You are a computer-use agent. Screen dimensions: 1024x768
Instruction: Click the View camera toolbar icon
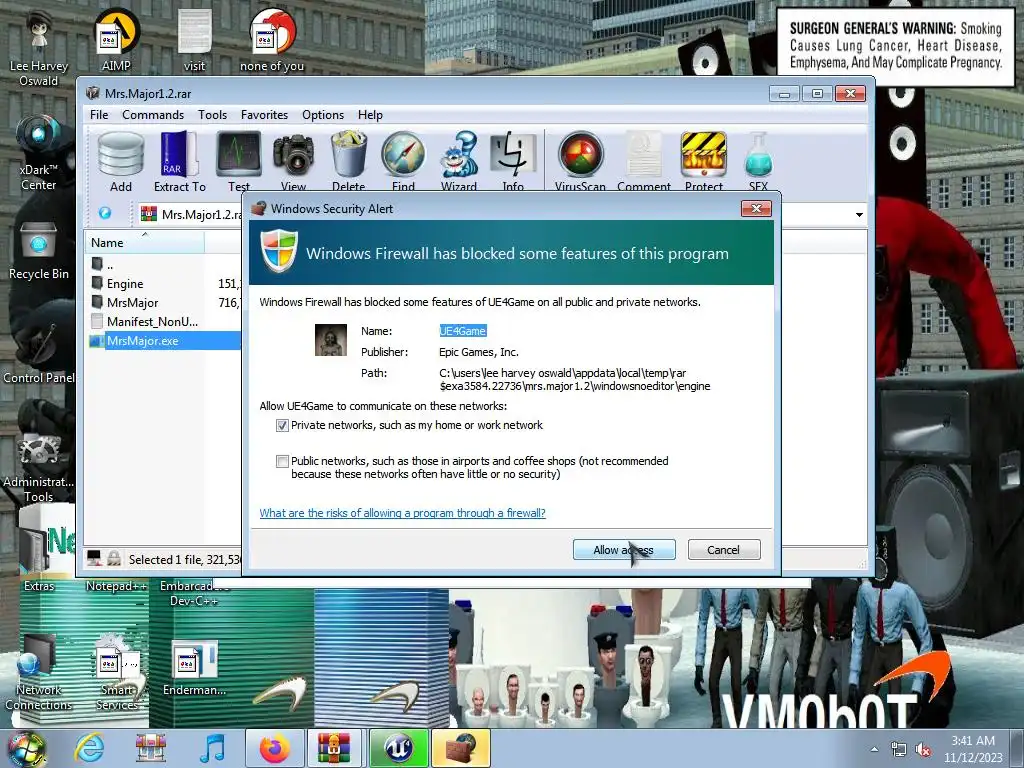[293, 162]
